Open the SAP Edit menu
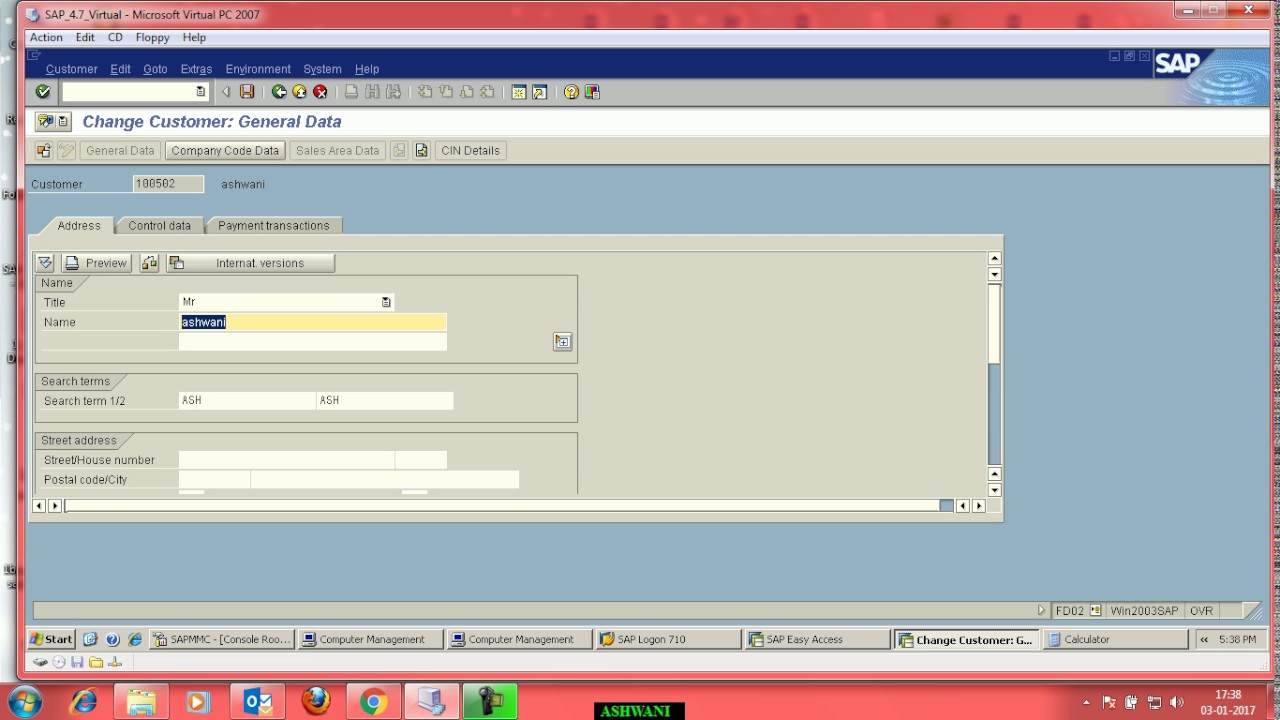This screenshot has width=1280, height=720. 120,69
